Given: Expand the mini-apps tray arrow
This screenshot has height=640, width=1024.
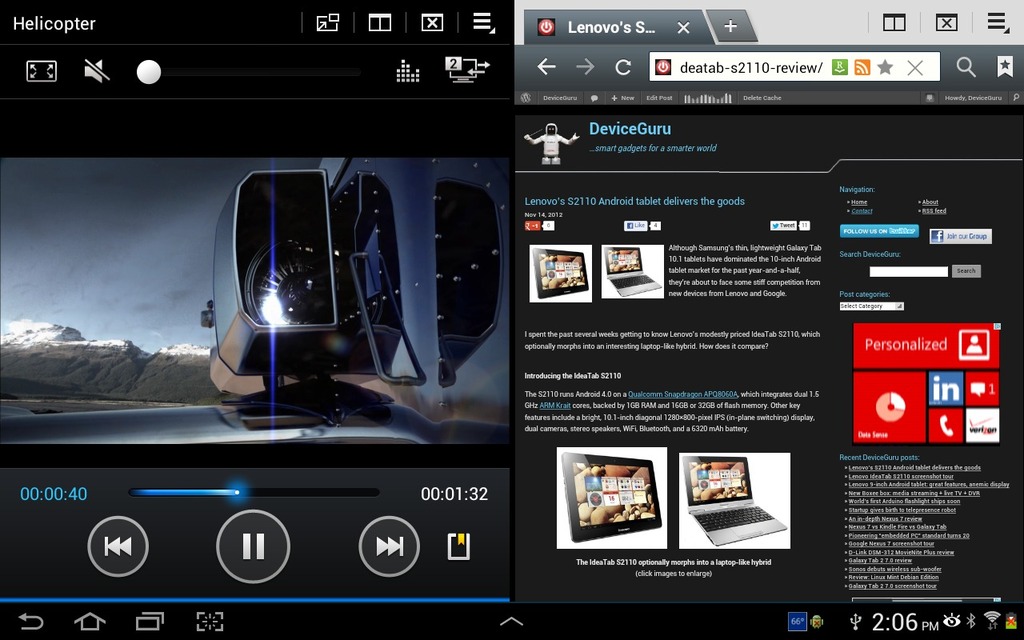Looking at the screenshot, I should point(511,622).
